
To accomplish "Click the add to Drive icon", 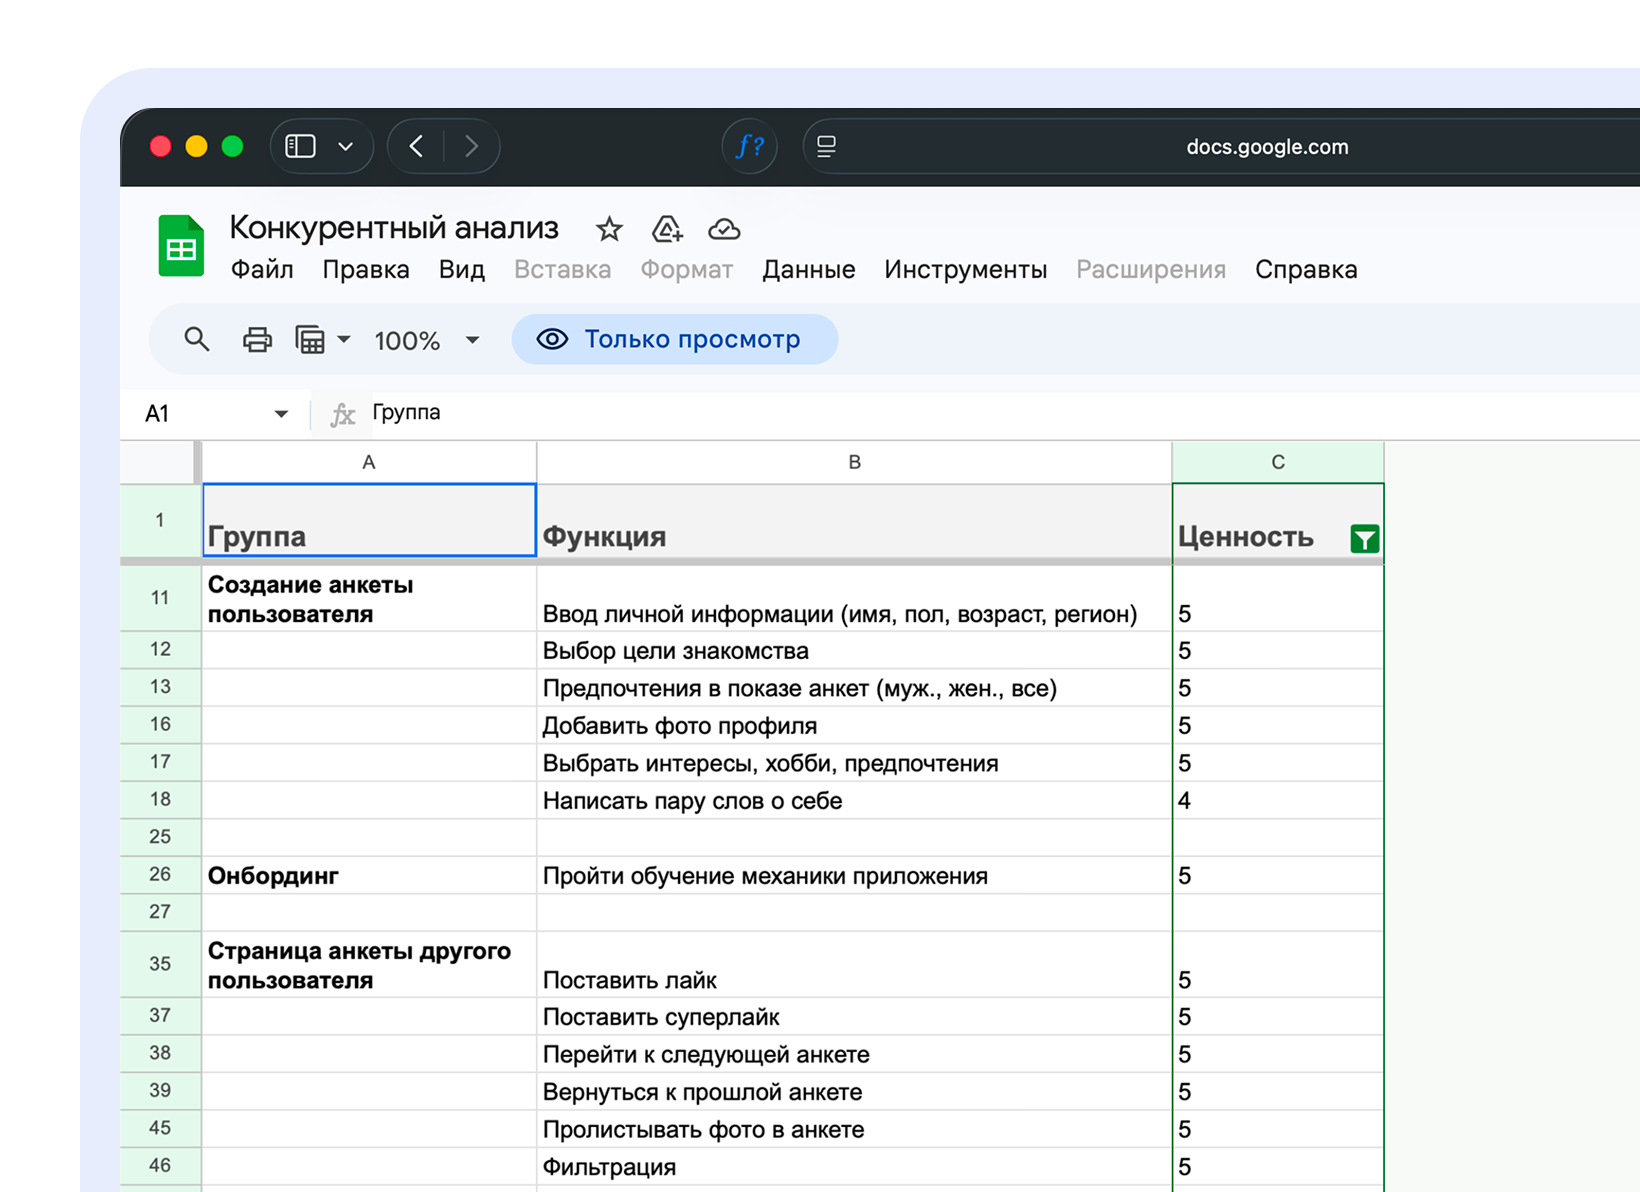I will tap(667, 230).
